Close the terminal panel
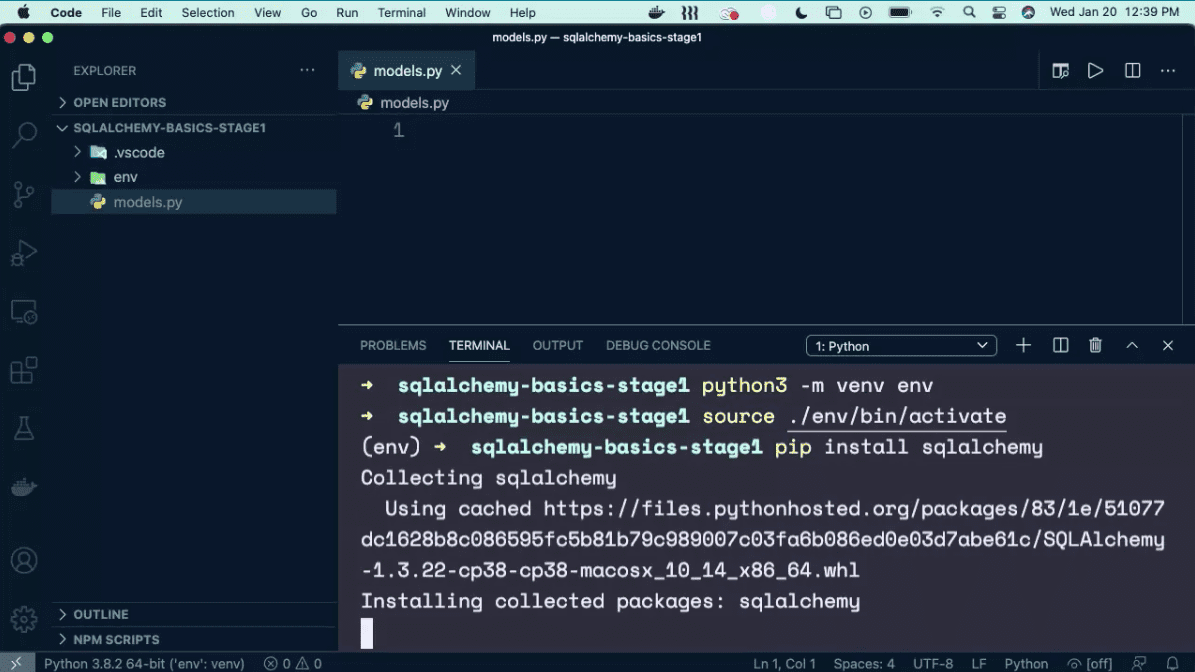1195x672 pixels. click(x=1168, y=346)
